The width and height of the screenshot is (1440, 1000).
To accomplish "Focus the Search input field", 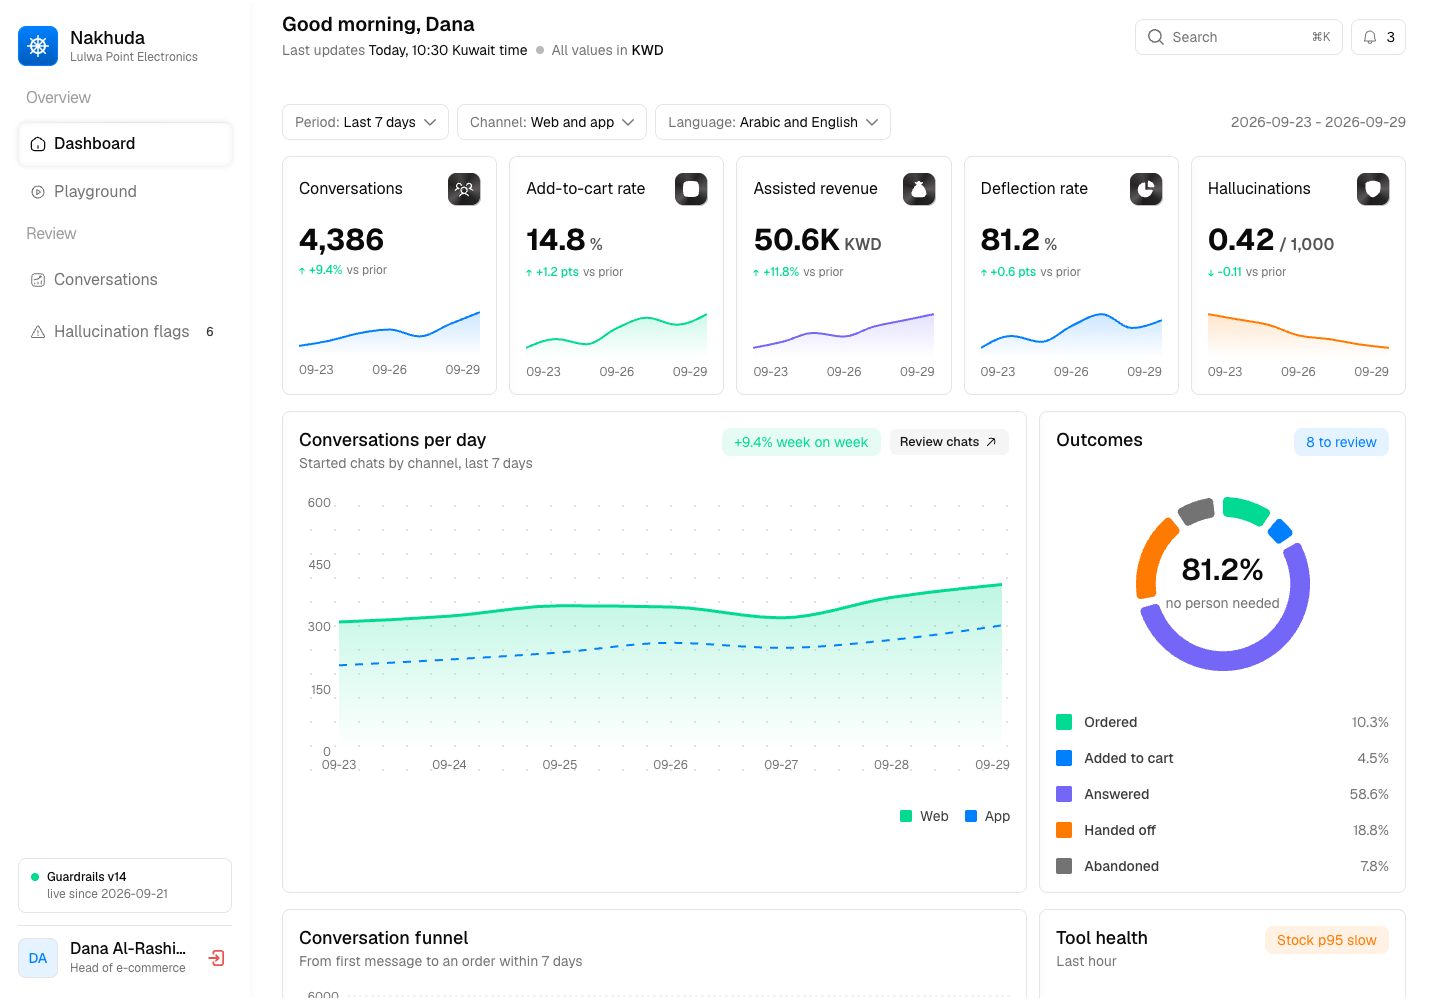I will point(1239,37).
